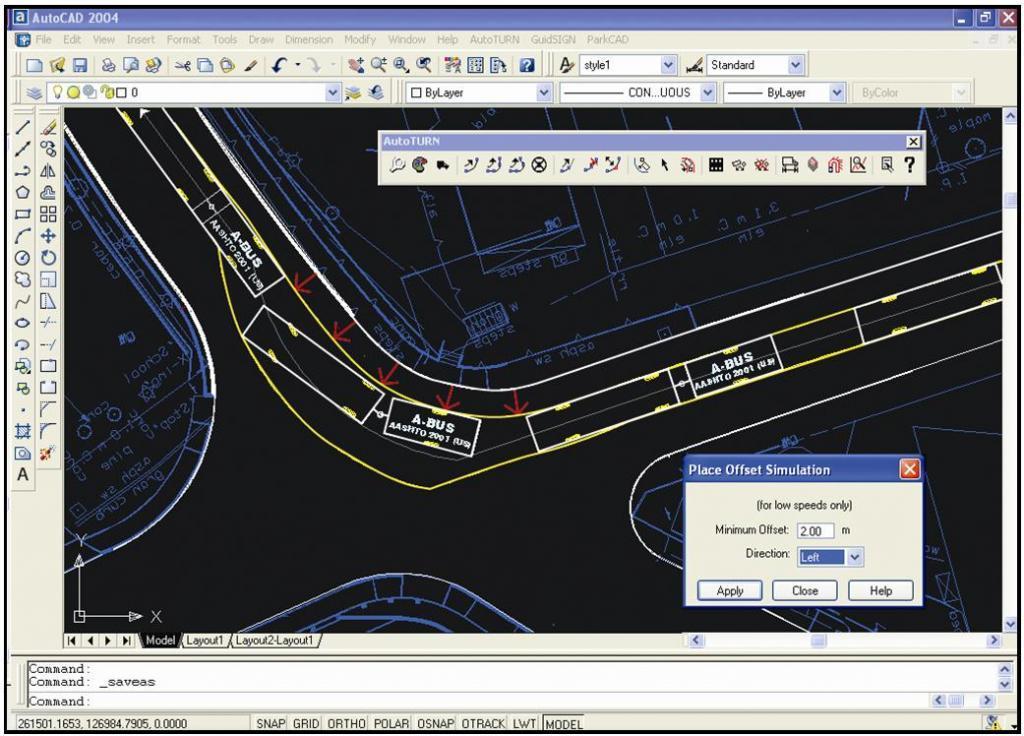Click the Plot printer icon
Image resolution: width=1024 pixels, height=736 pixels.
tap(109, 65)
